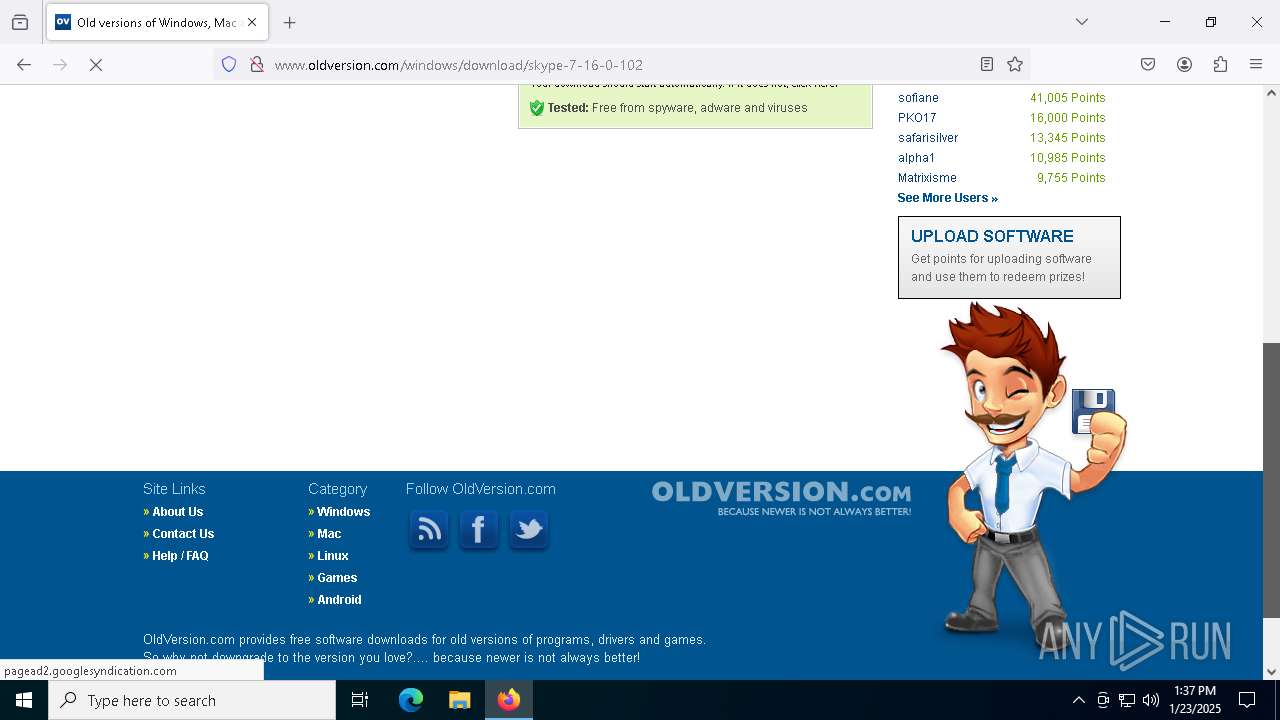The image size is (1280, 720).
Task: Open a new browser tab
Action: [x=290, y=22]
